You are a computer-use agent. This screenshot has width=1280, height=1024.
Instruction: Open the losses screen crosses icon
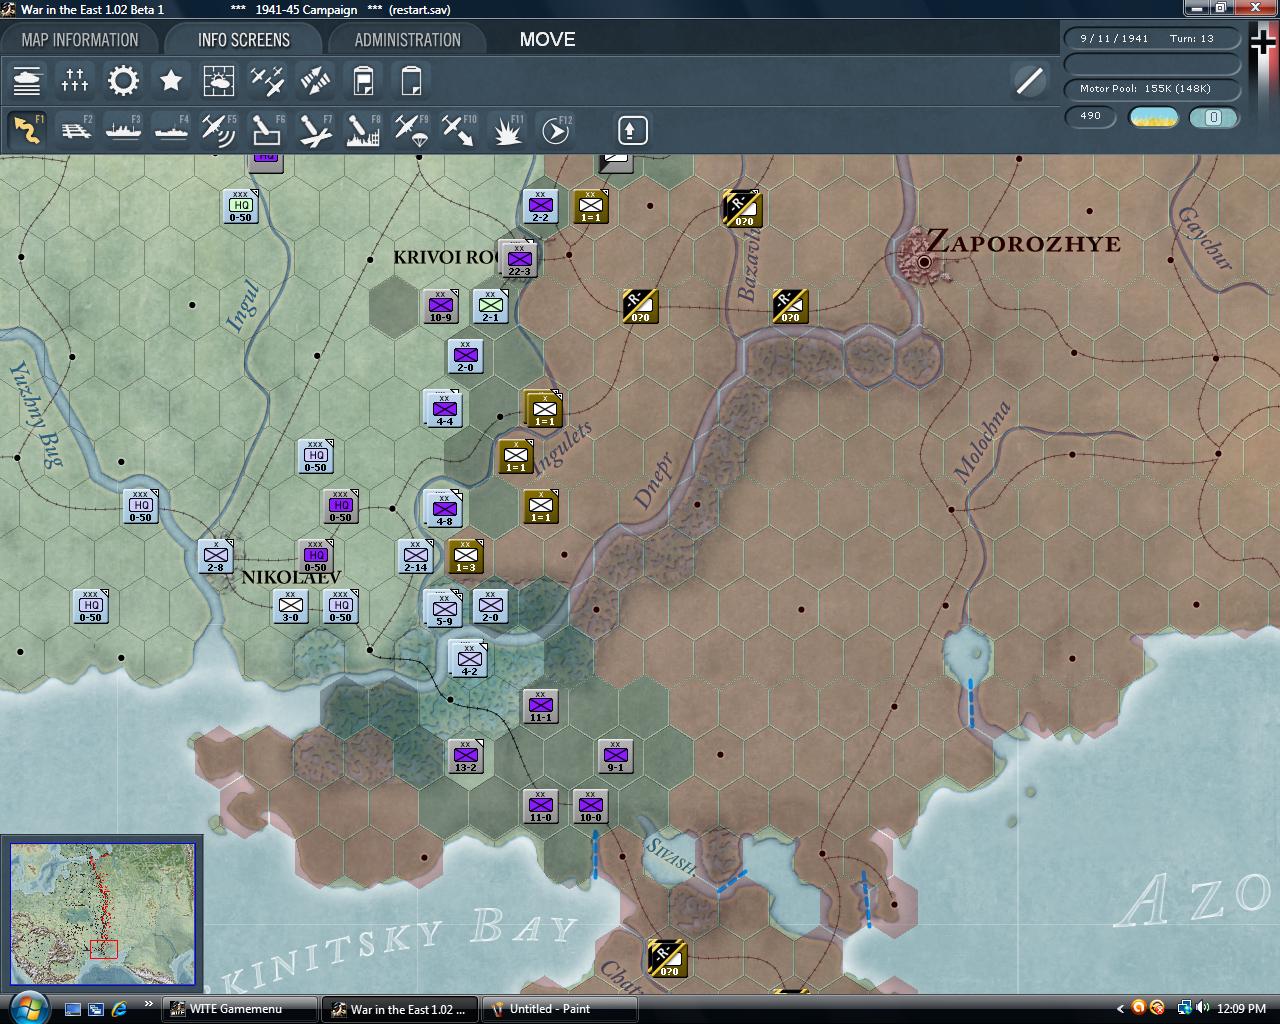(x=75, y=80)
